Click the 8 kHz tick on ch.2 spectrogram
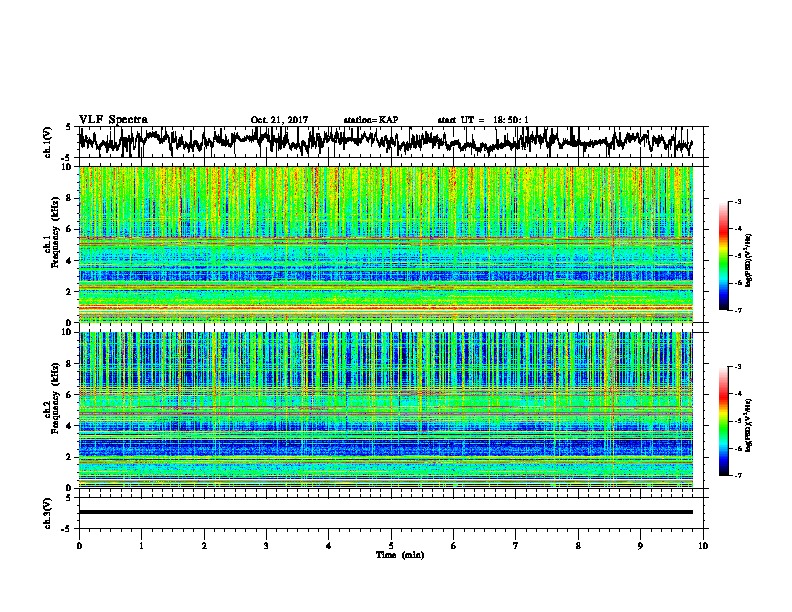The height and width of the screenshot is (612, 792). point(69,364)
